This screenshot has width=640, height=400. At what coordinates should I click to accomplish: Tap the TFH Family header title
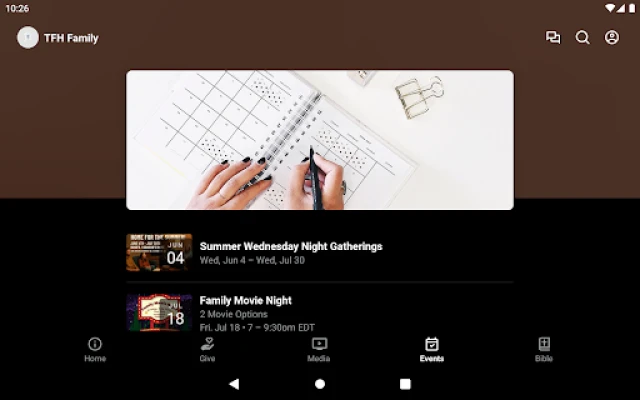click(x=71, y=38)
